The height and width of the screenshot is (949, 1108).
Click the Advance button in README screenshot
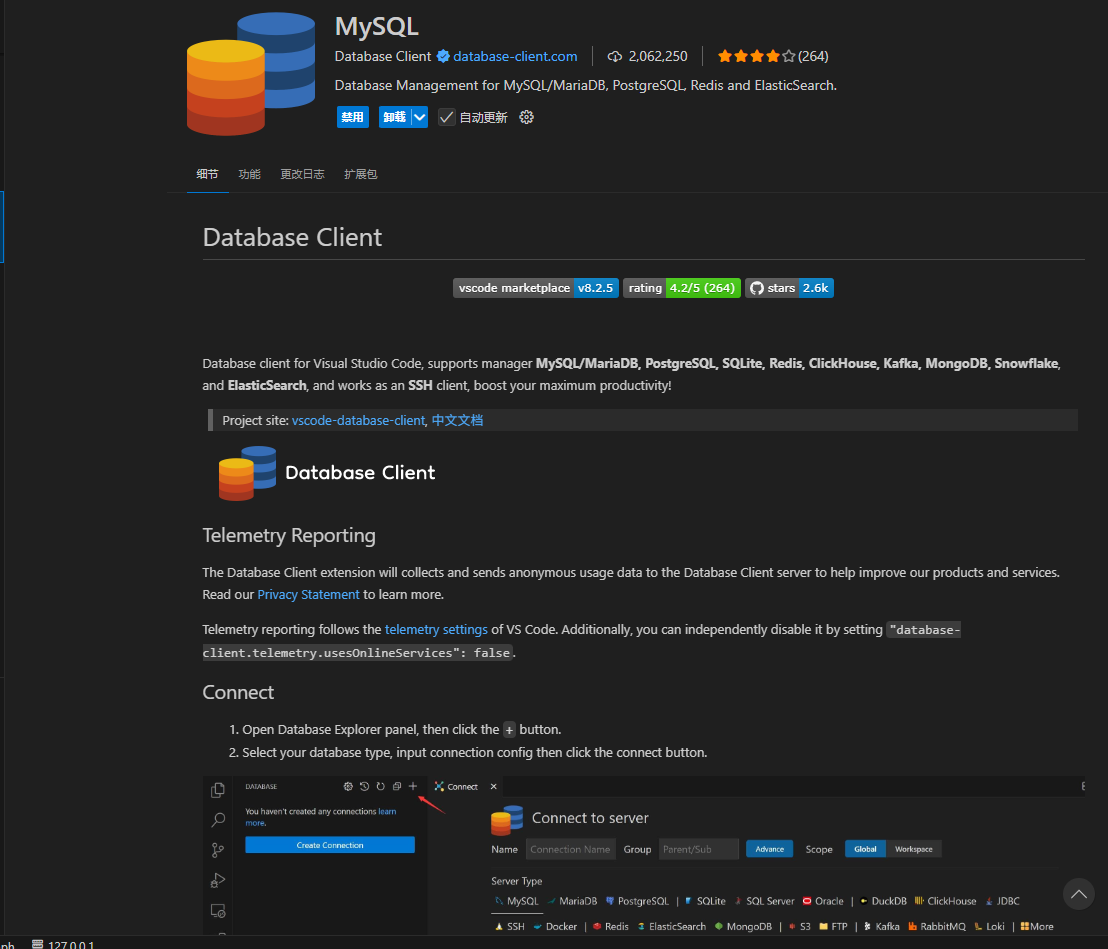tap(770, 849)
